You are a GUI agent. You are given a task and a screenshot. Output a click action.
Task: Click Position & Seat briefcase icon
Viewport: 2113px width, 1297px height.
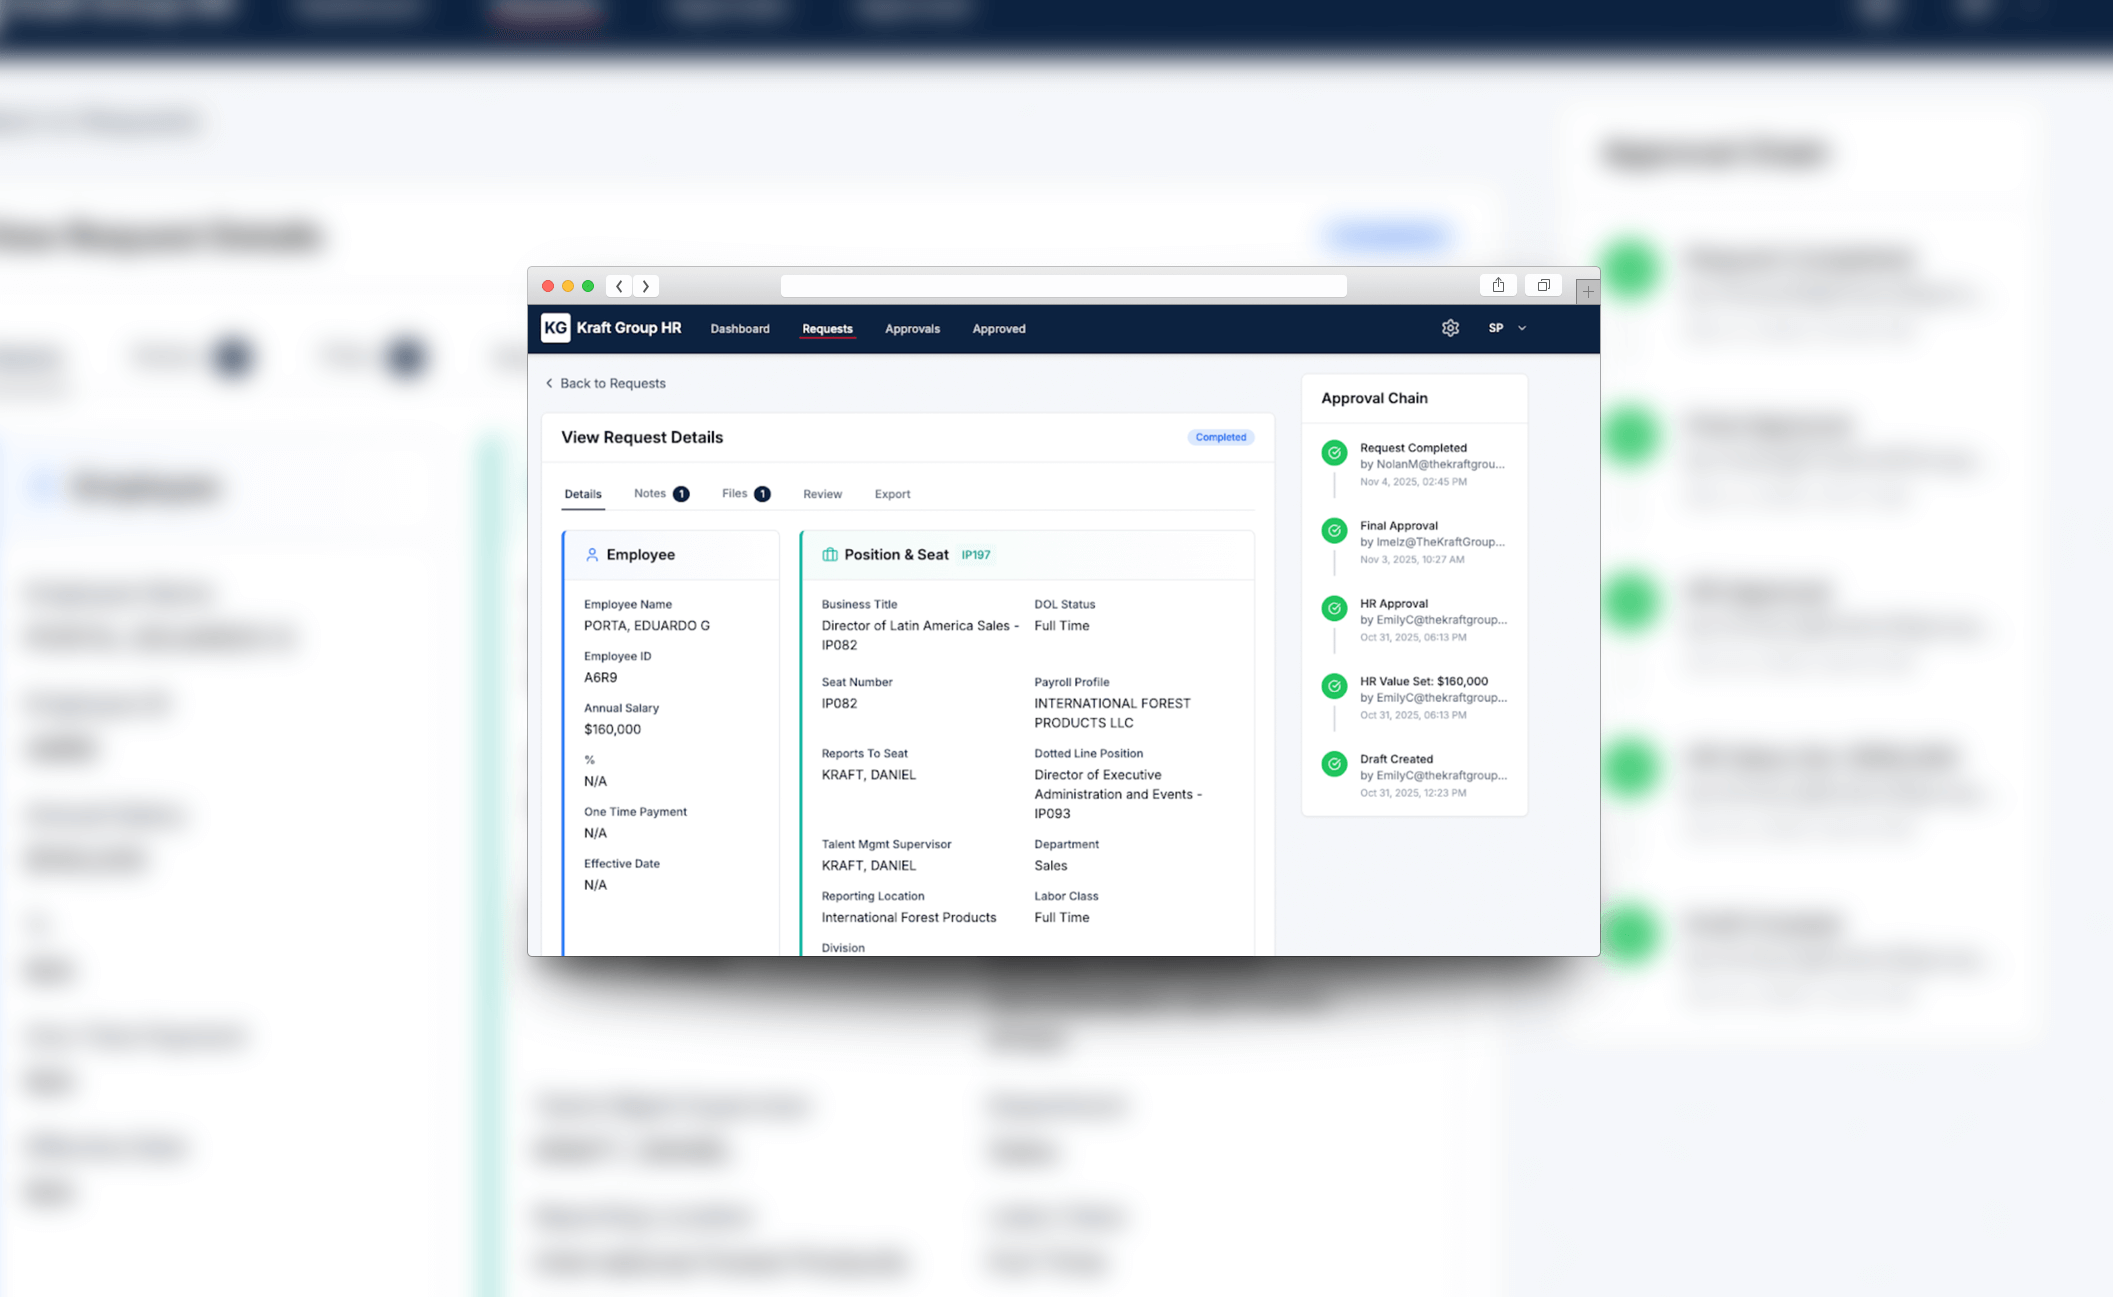click(x=829, y=554)
